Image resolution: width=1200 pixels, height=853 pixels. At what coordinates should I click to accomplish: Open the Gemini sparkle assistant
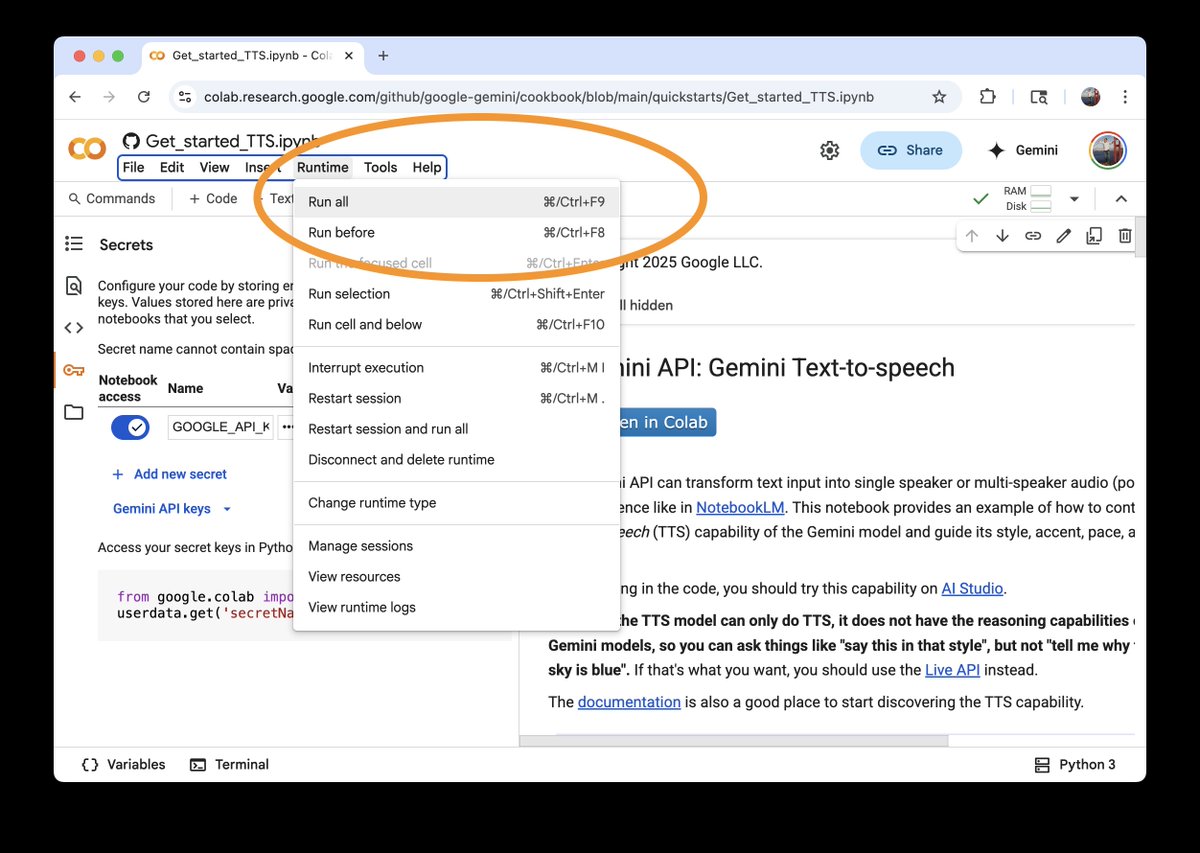1022,150
